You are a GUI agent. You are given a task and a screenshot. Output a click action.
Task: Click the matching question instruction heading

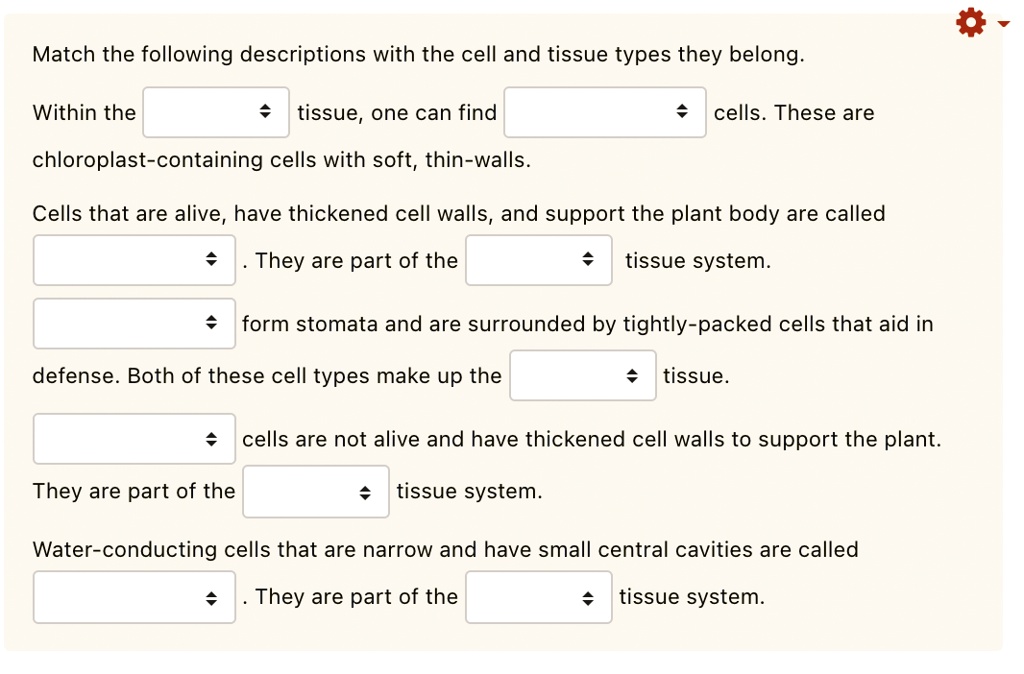419,54
